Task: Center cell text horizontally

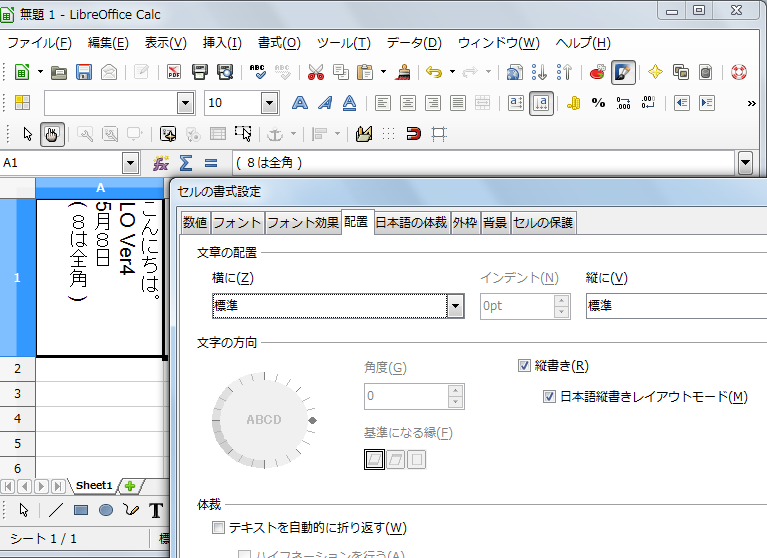Action: coord(407,103)
